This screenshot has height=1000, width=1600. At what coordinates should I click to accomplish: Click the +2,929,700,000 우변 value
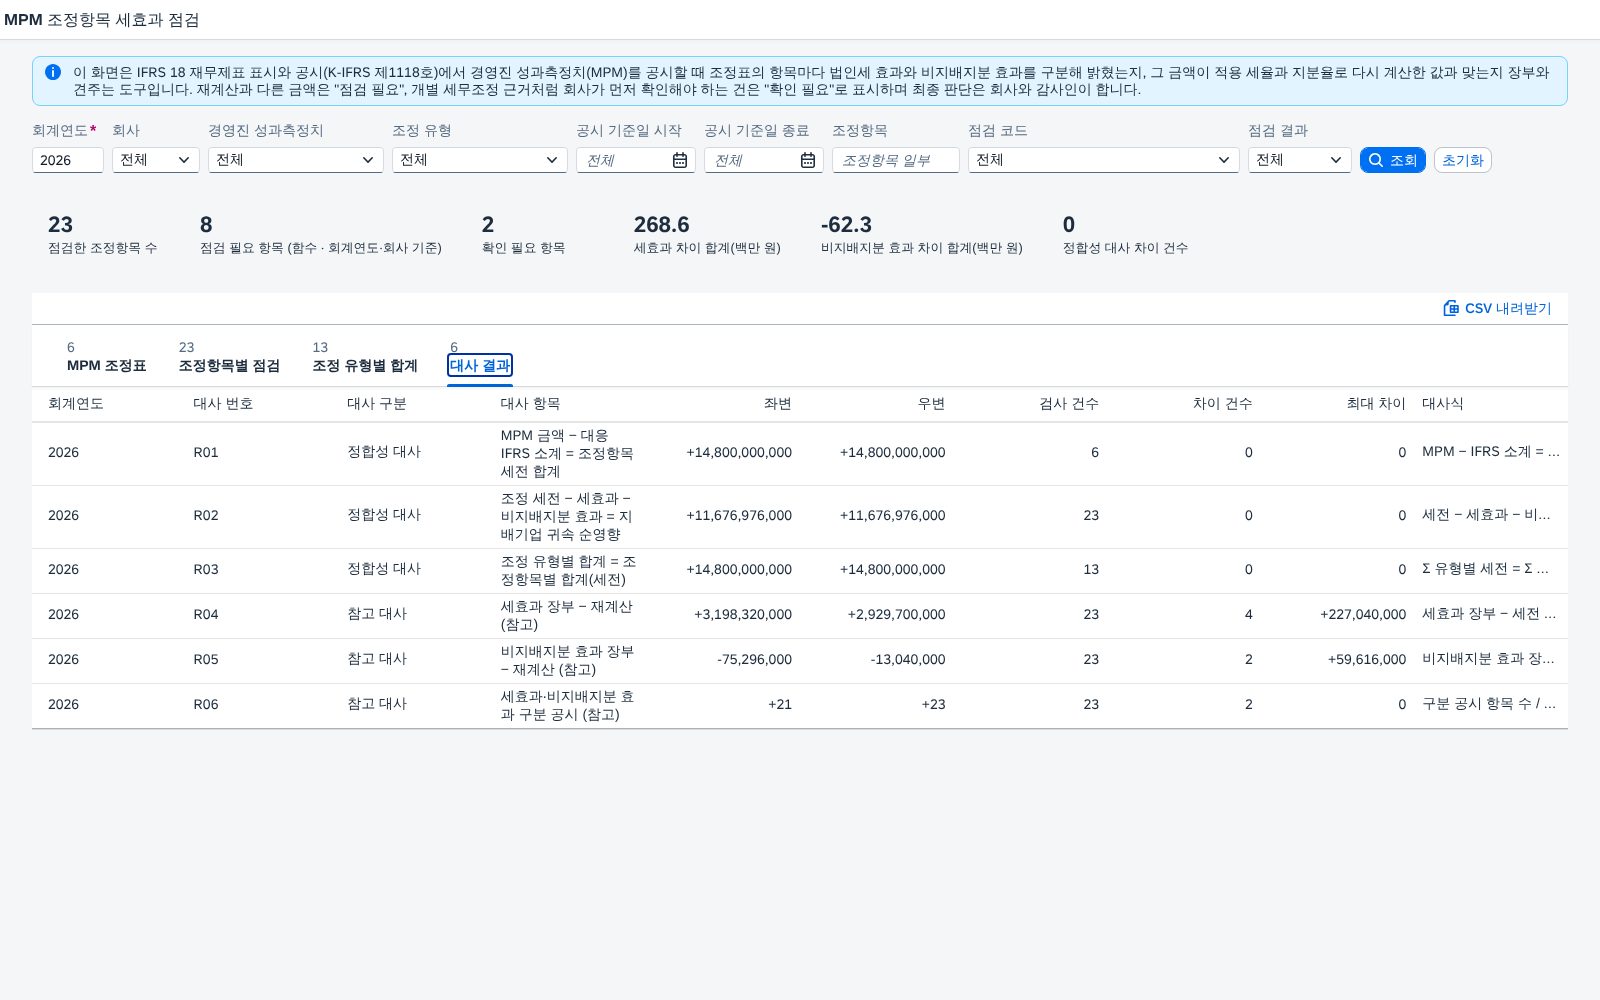[896, 615]
